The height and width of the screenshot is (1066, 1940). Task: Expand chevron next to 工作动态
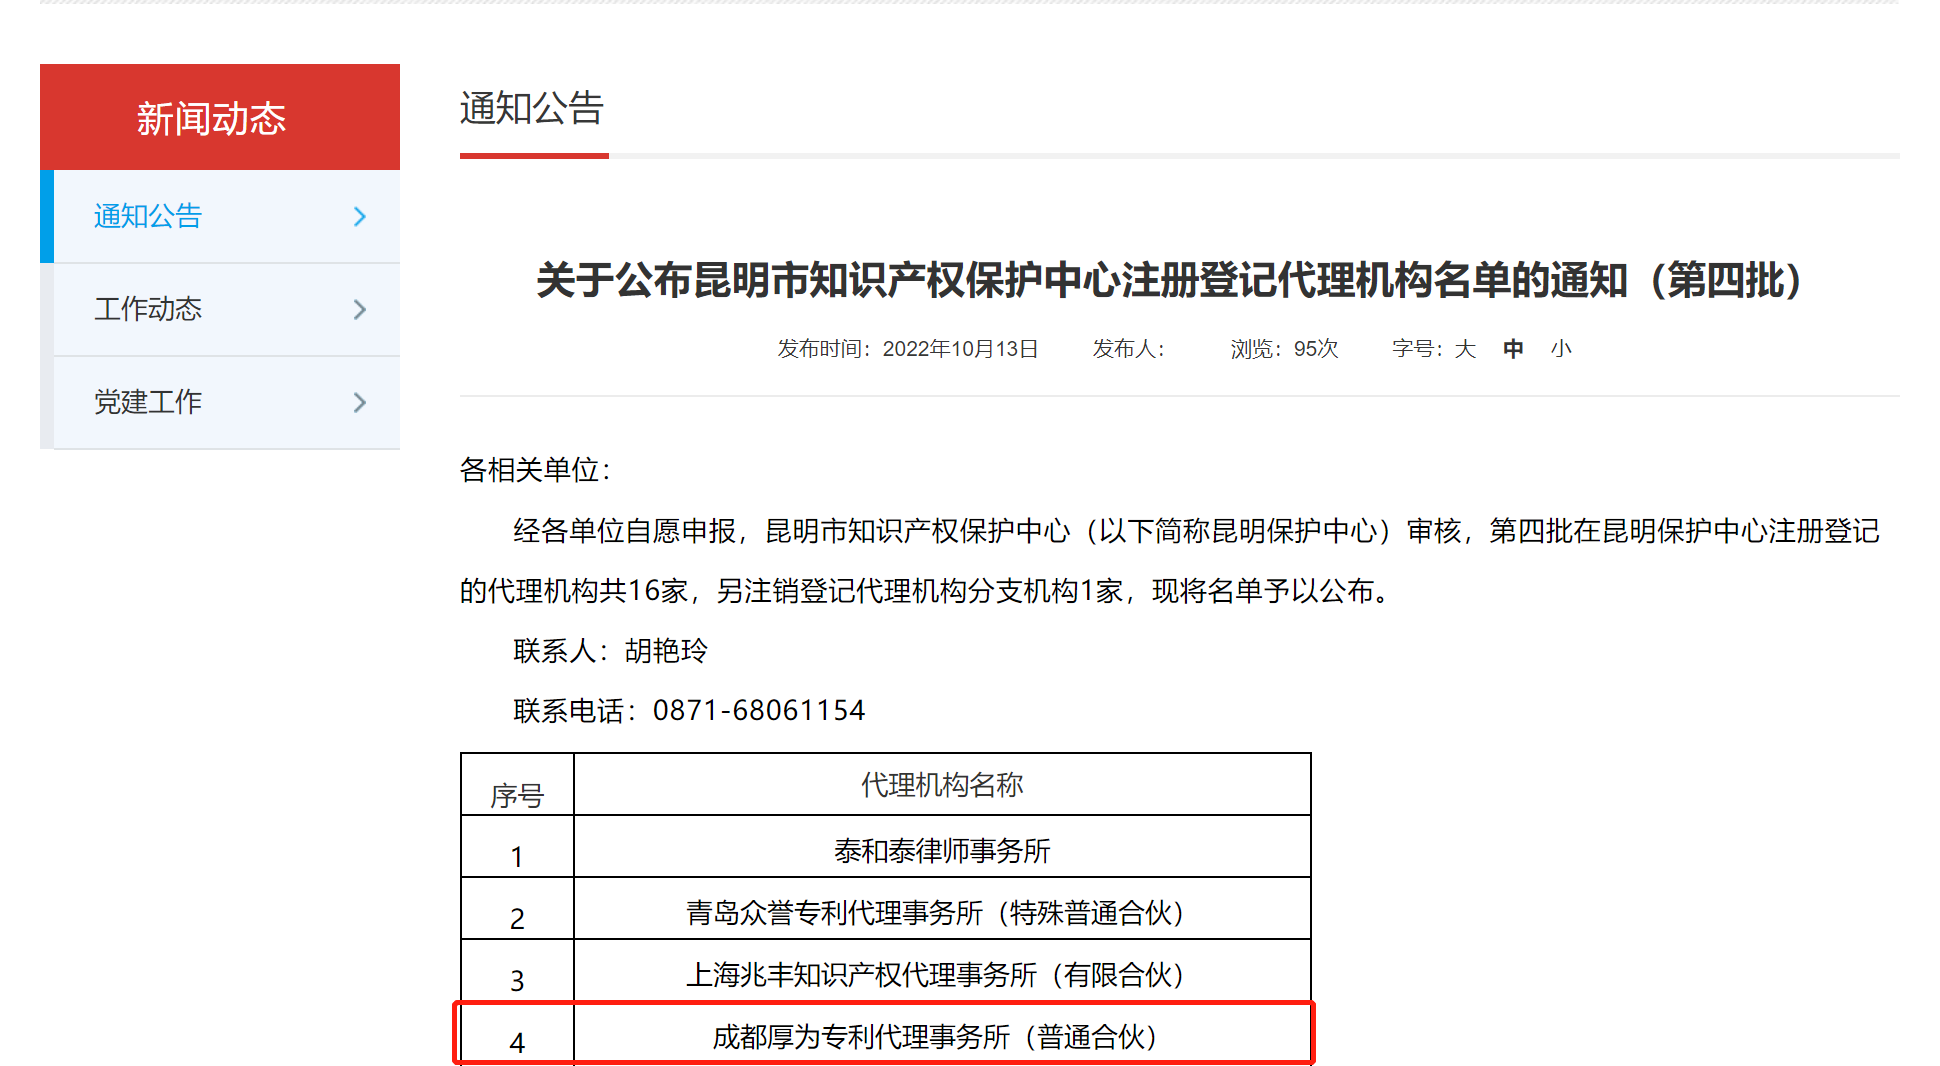coord(360,309)
